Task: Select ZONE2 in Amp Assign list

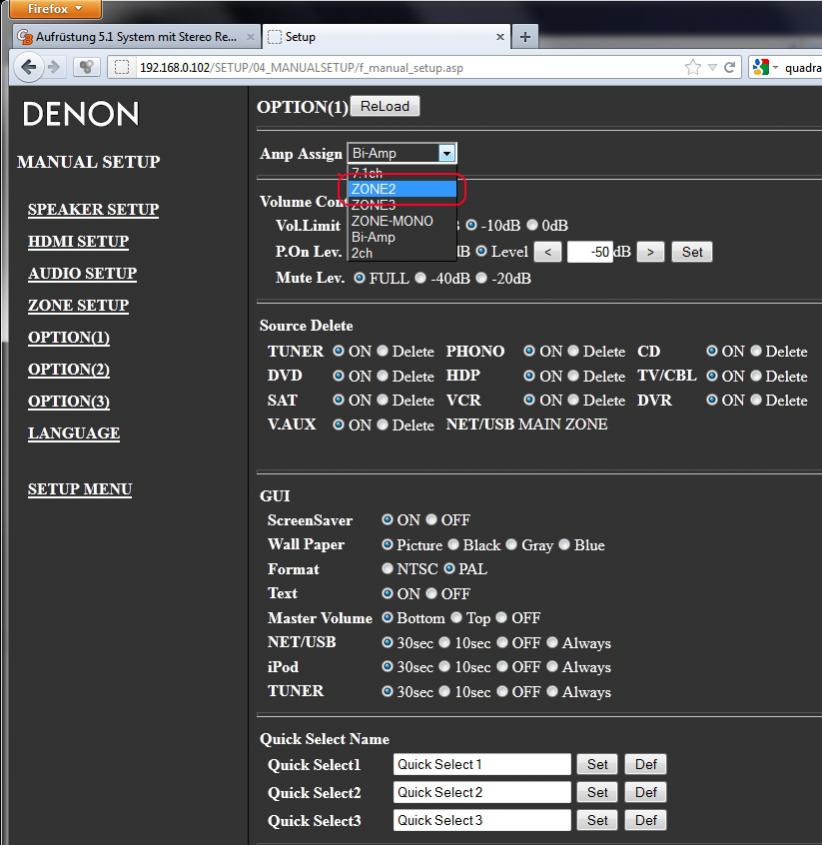Action: point(402,189)
